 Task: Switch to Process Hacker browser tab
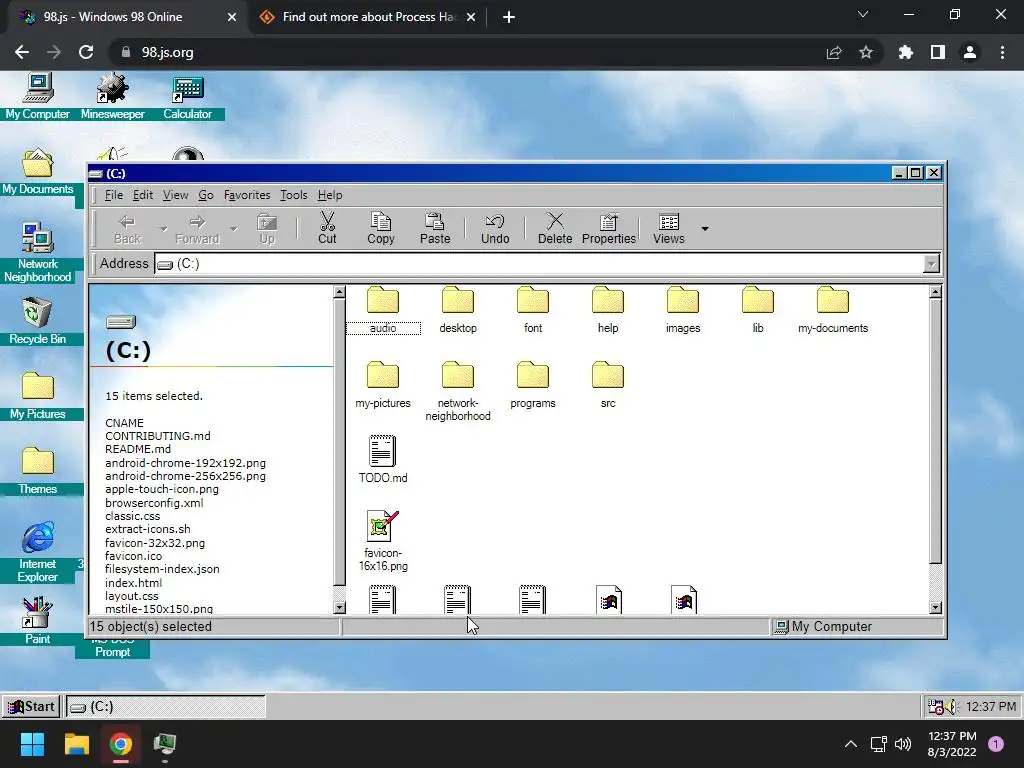(x=368, y=17)
